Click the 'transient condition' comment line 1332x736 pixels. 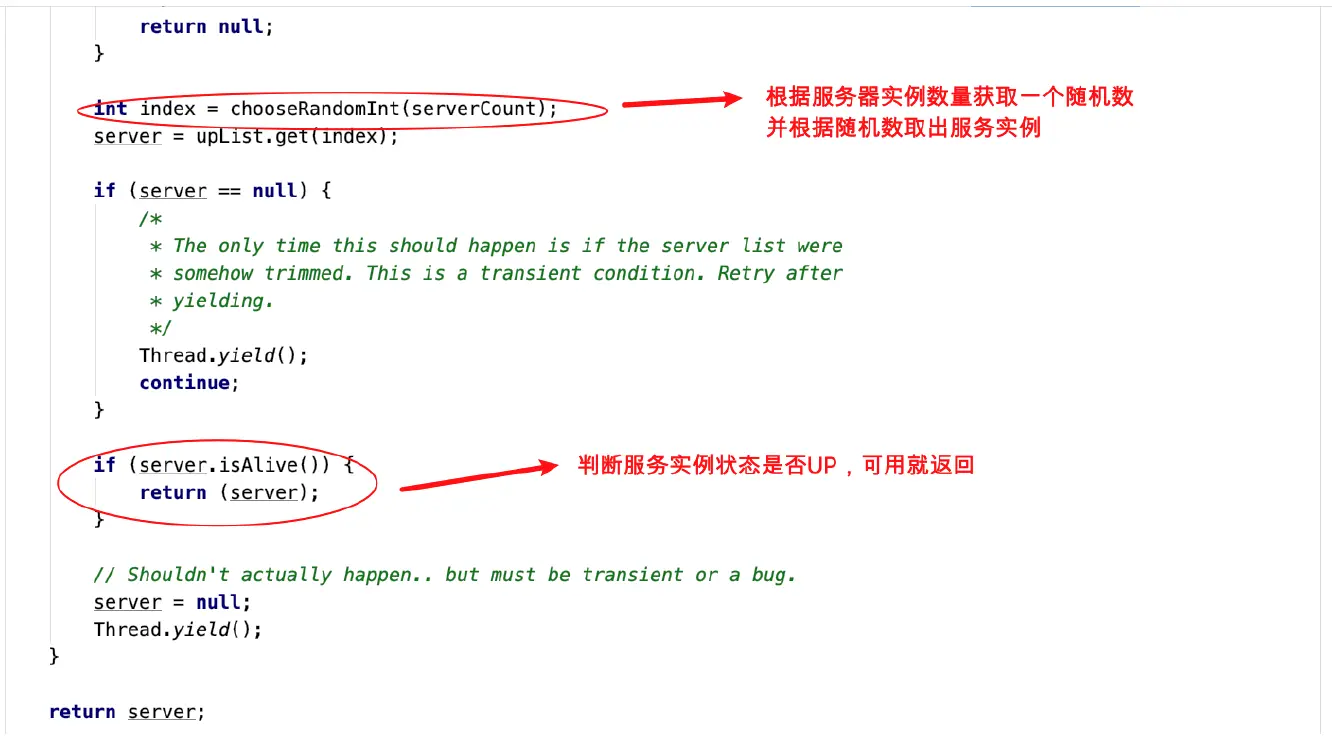coord(496,273)
